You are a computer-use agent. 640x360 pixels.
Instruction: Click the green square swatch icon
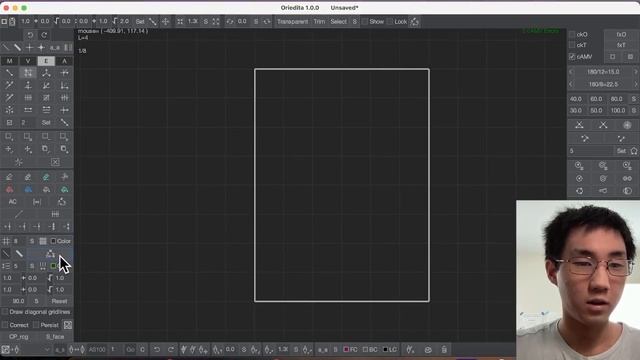pos(53,266)
